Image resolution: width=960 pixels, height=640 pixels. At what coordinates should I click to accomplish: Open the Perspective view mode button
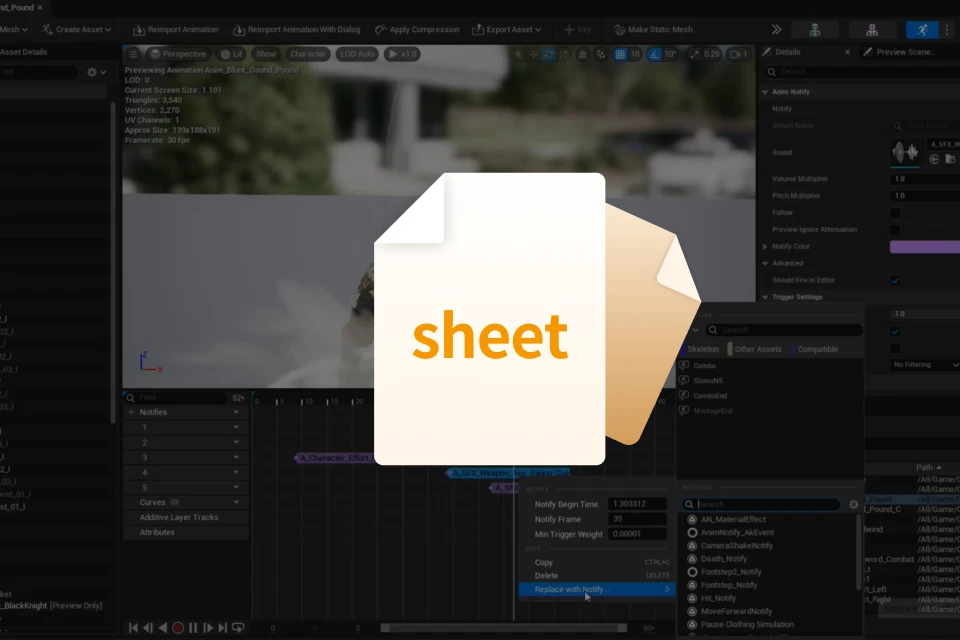point(178,54)
